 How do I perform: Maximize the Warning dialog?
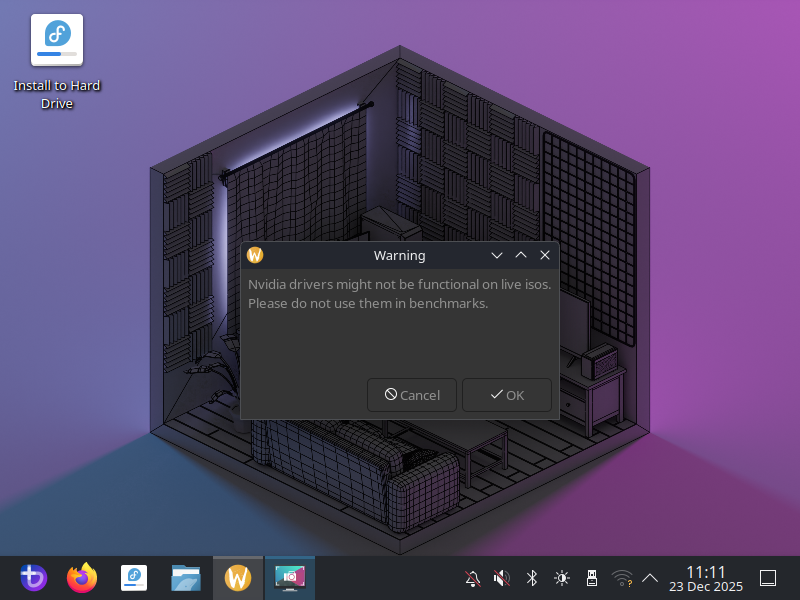click(521, 255)
